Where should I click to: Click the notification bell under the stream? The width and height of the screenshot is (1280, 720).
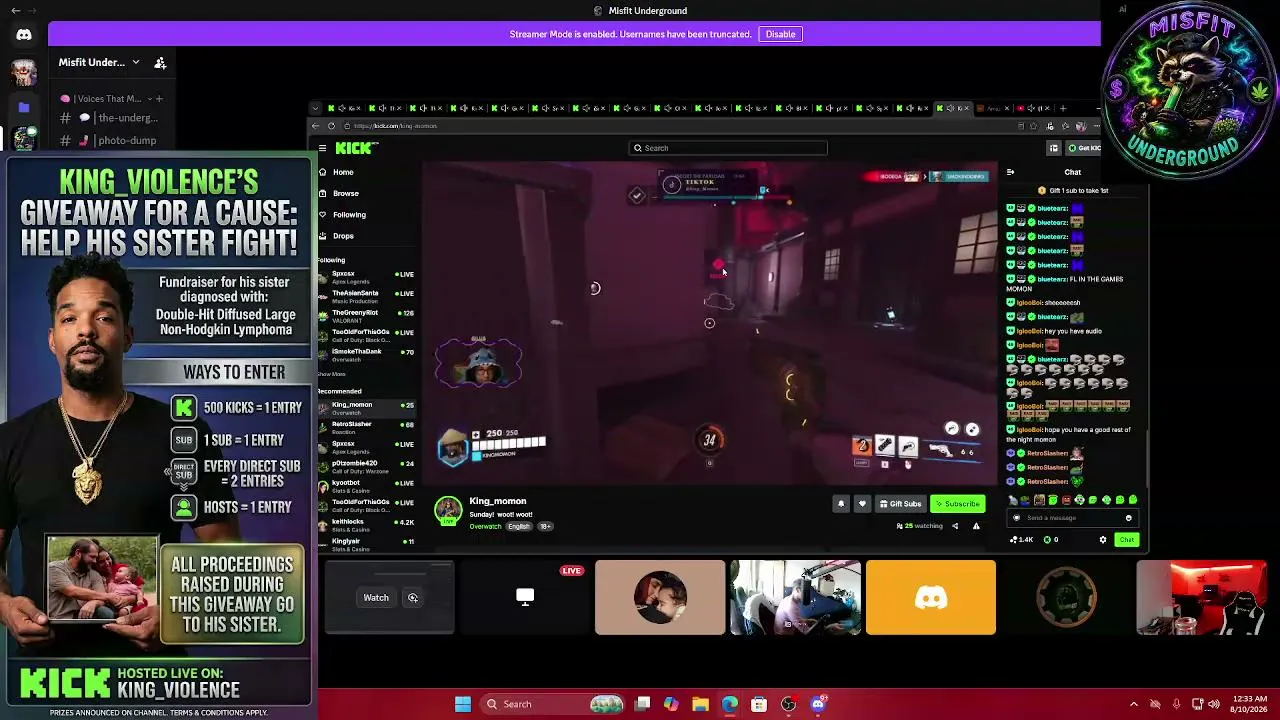[841, 504]
